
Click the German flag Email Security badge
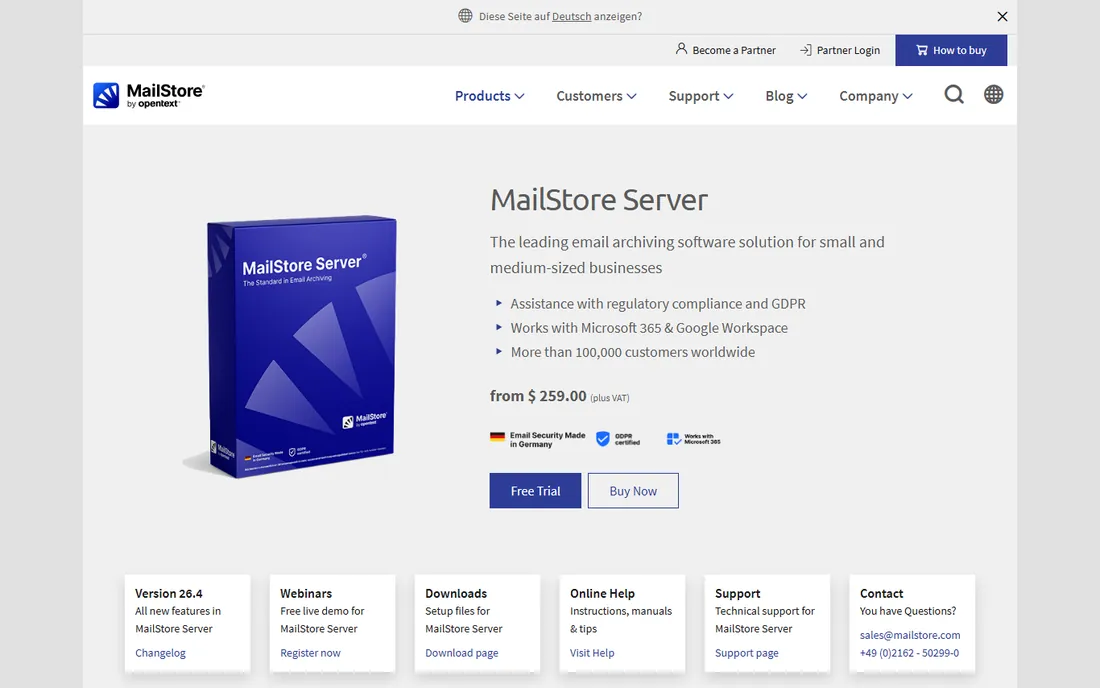click(537, 439)
